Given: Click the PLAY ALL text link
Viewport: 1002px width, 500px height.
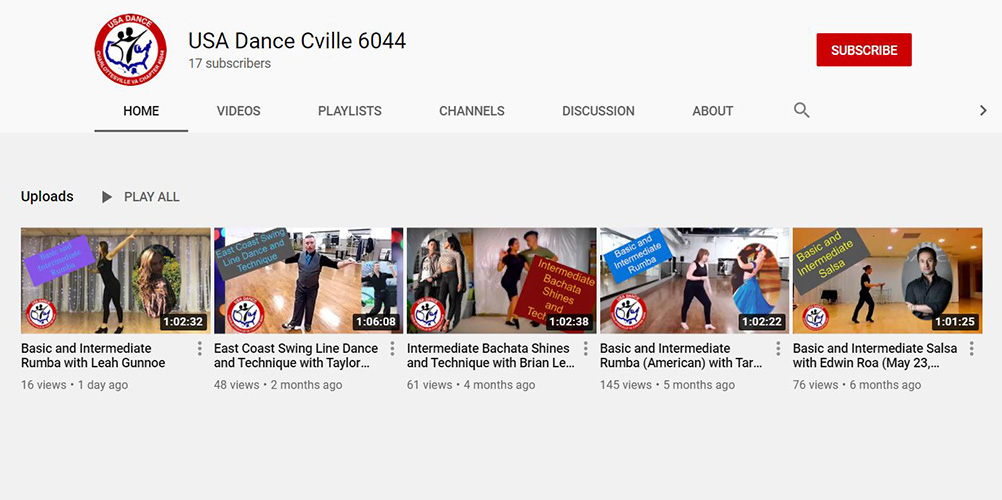Looking at the screenshot, I should point(151,197).
